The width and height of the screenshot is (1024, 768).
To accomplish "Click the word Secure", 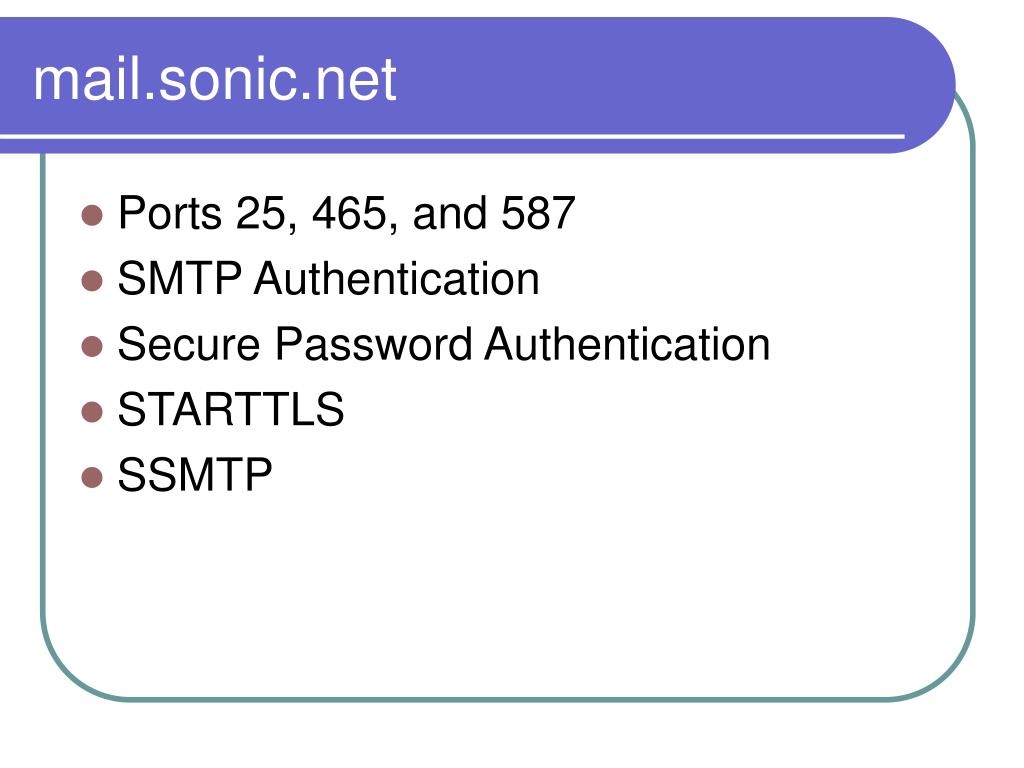I will pyautogui.click(x=189, y=344).
